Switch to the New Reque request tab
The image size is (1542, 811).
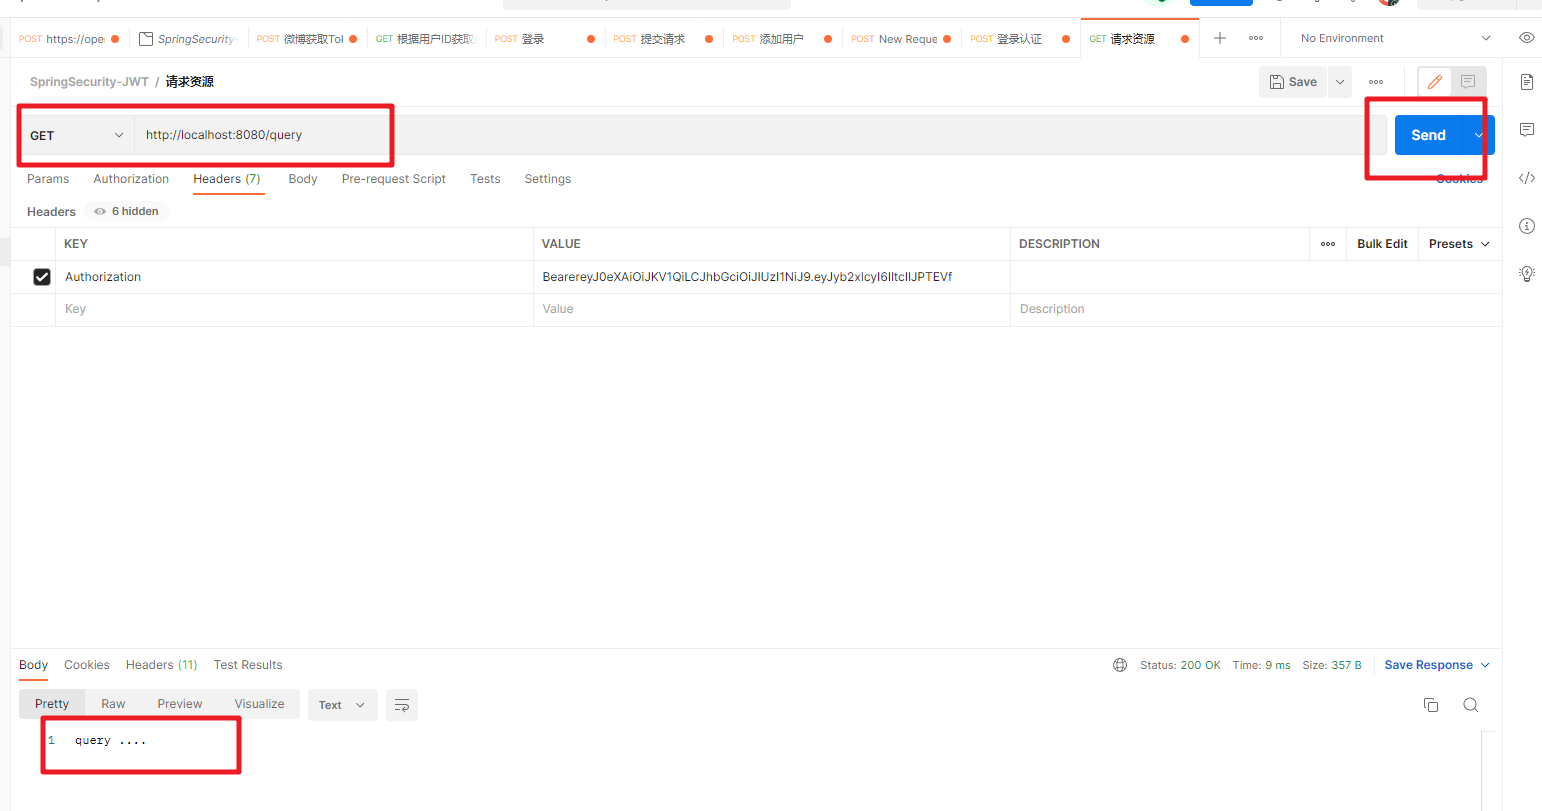coord(901,39)
